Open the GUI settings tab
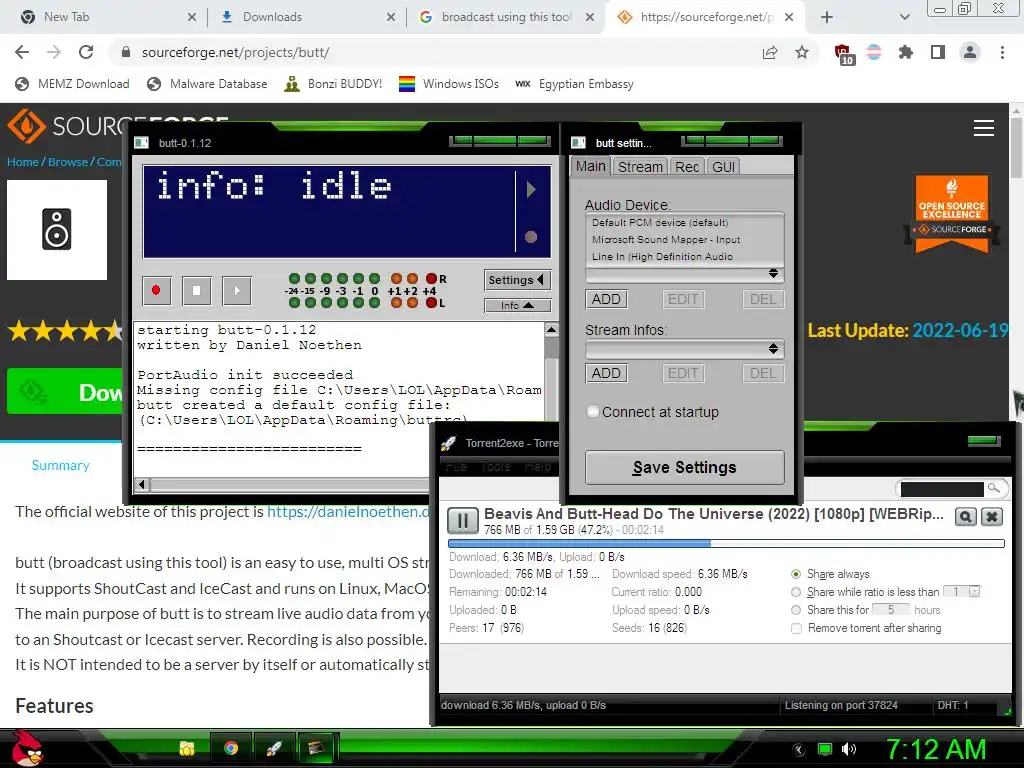1024x768 pixels. point(724,167)
